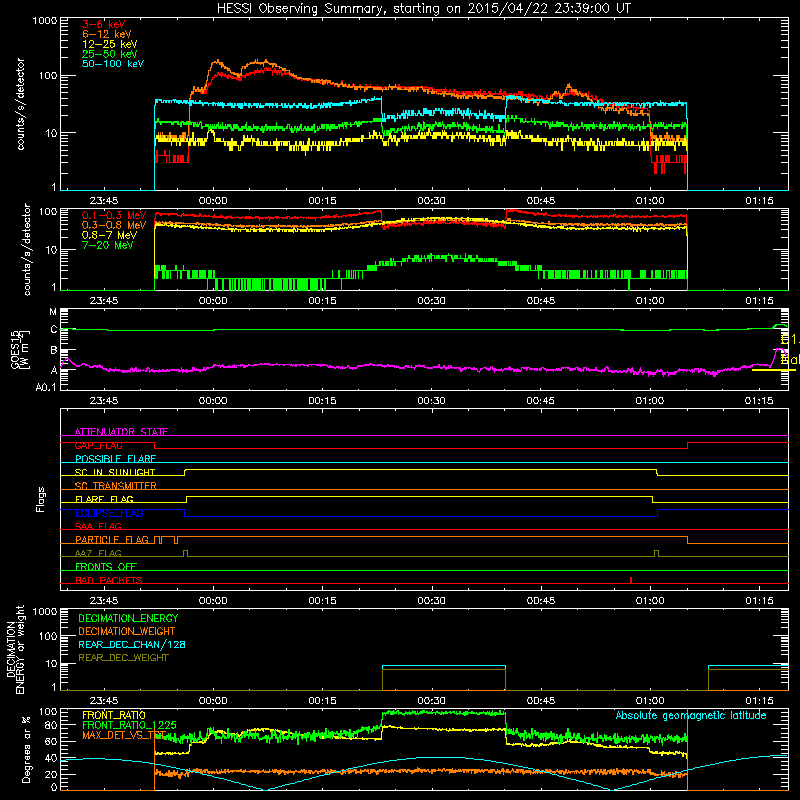Select the 3-6 keV legend label

(104, 24)
